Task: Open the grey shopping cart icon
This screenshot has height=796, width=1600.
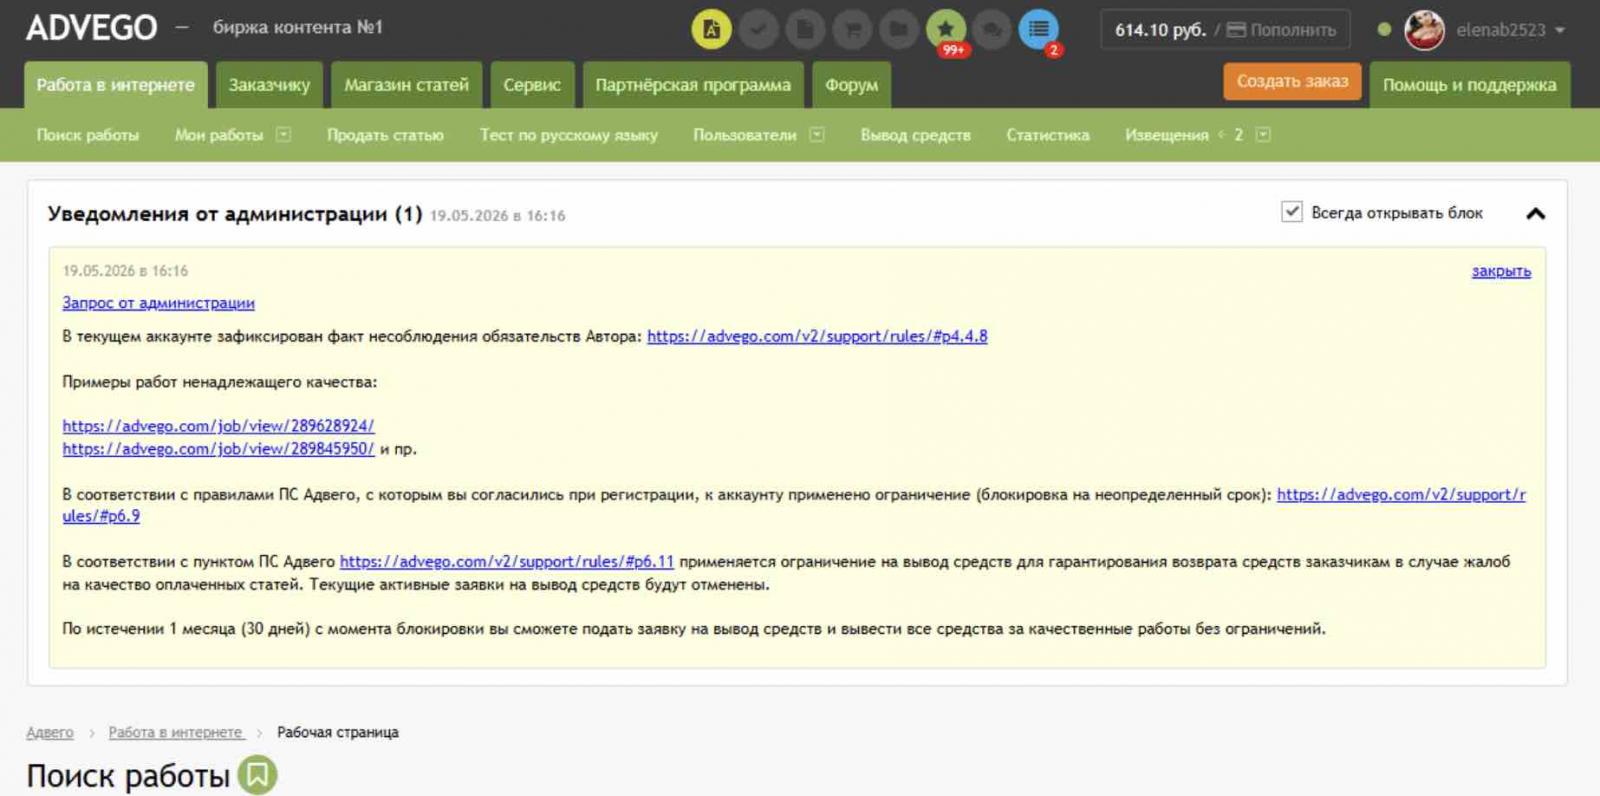Action: pyautogui.click(x=852, y=29)
